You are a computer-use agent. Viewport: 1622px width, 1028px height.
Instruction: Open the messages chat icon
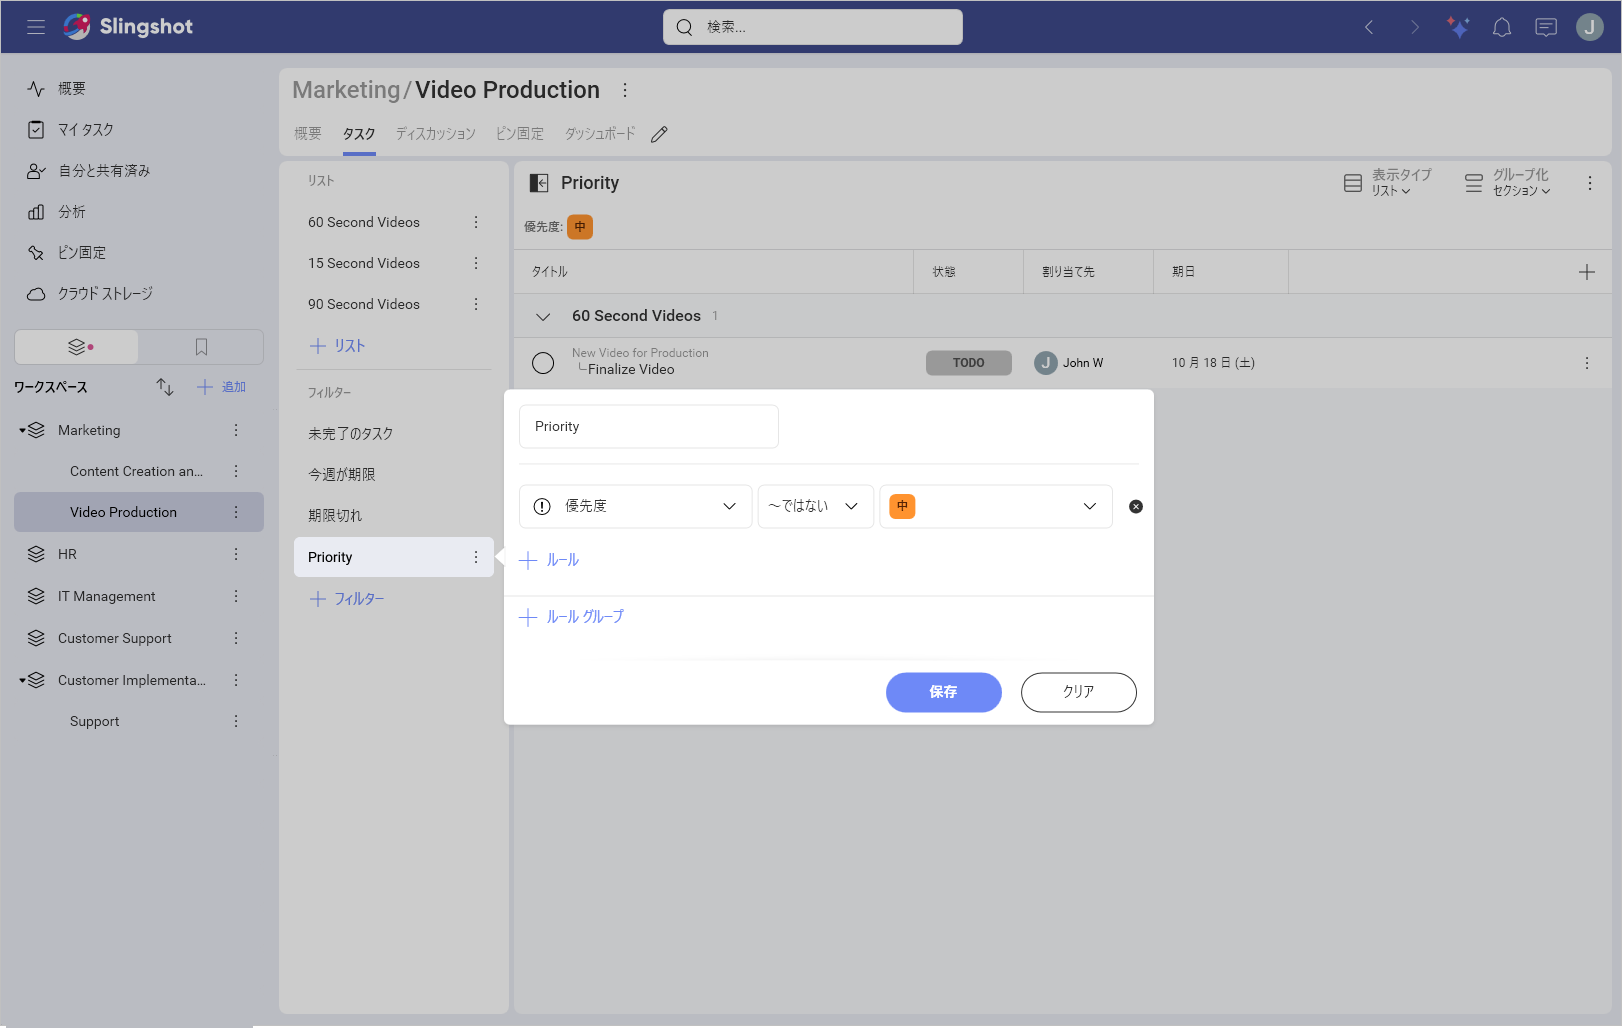click(1545, 27)
